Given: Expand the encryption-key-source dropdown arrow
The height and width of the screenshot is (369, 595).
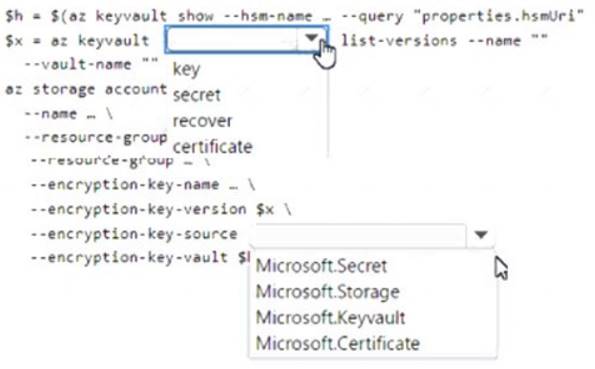Looking at the screenshot, I should [x=481, y=235].
